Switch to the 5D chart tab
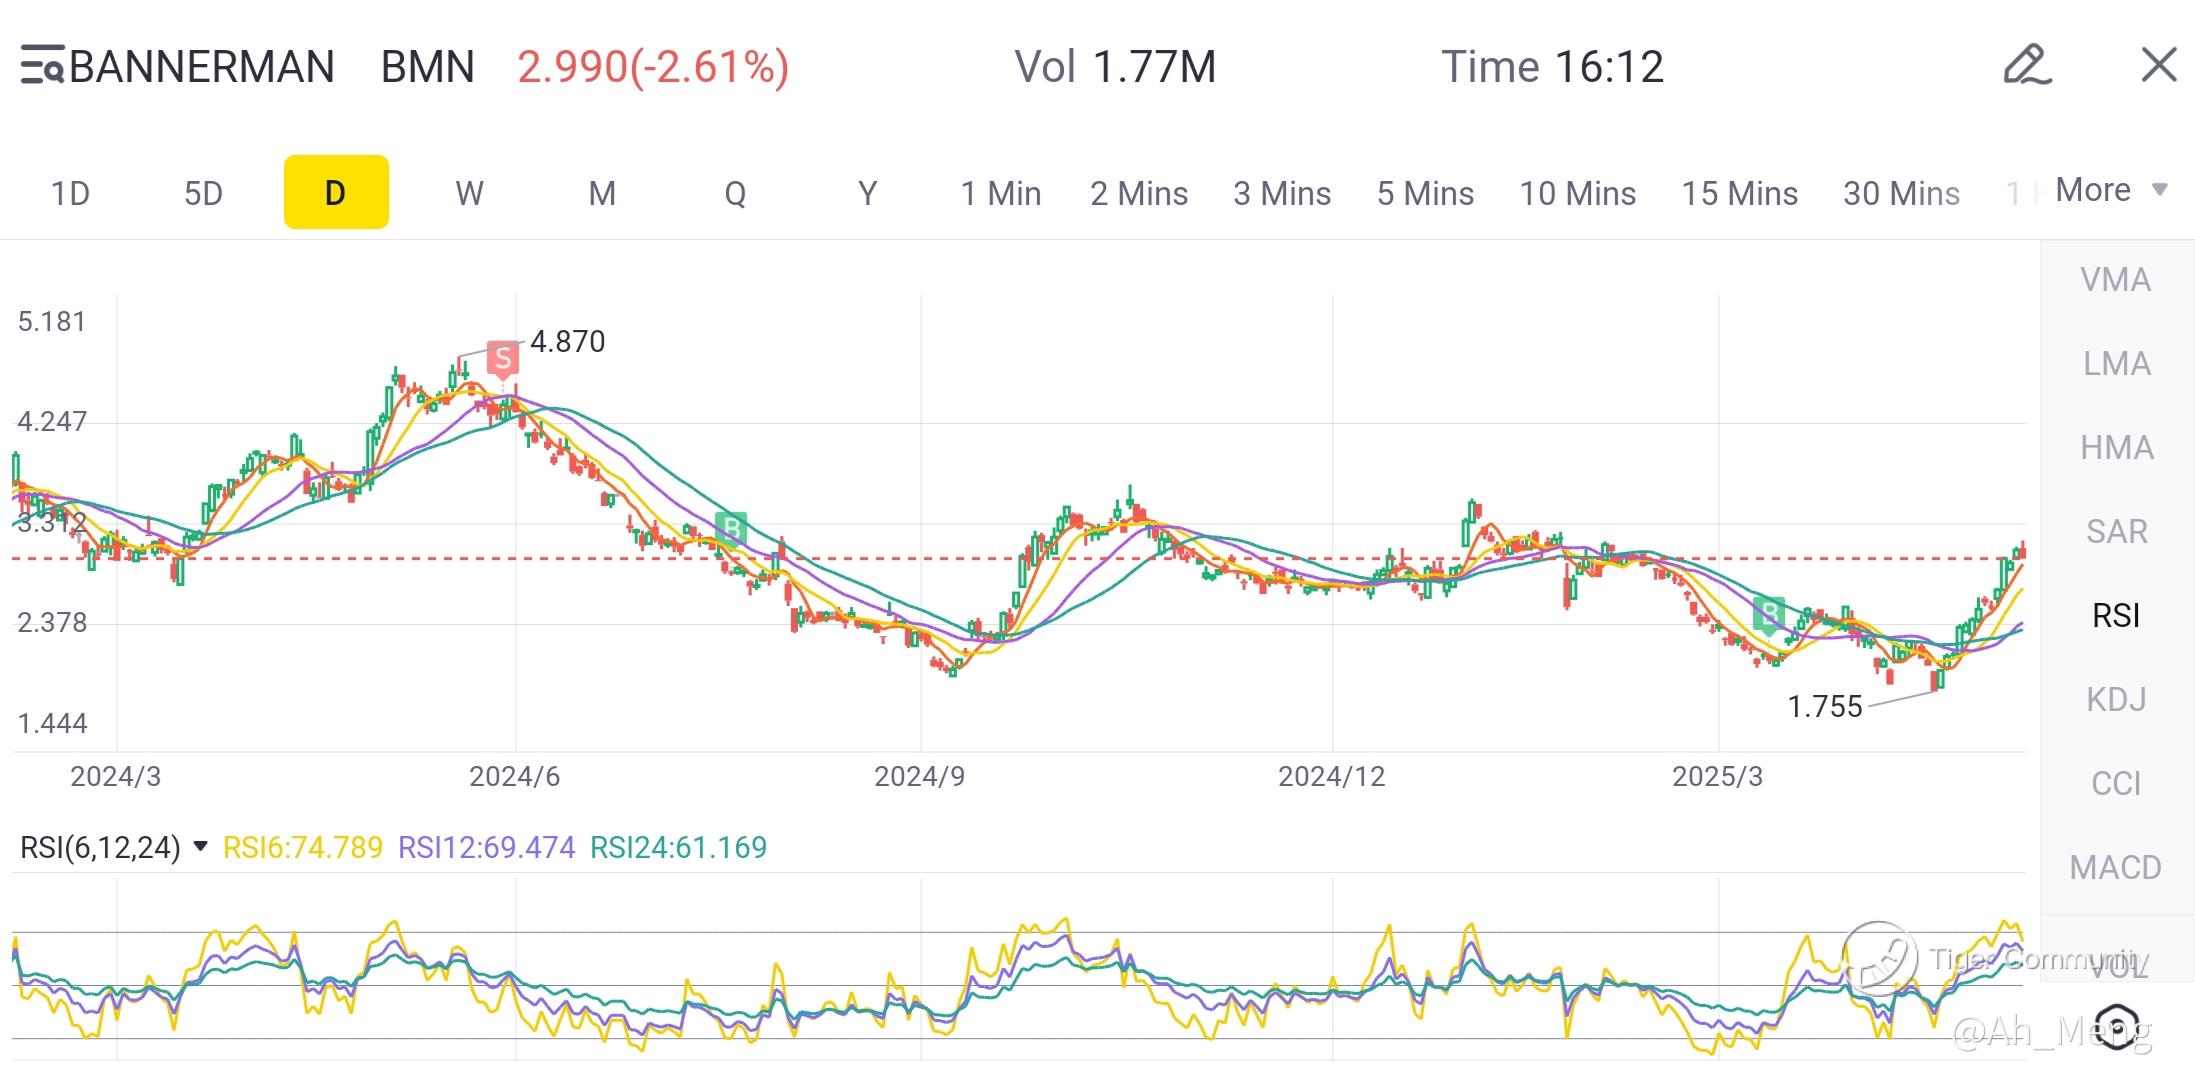The image size is (2195, 1080). (x=203, y=193)
